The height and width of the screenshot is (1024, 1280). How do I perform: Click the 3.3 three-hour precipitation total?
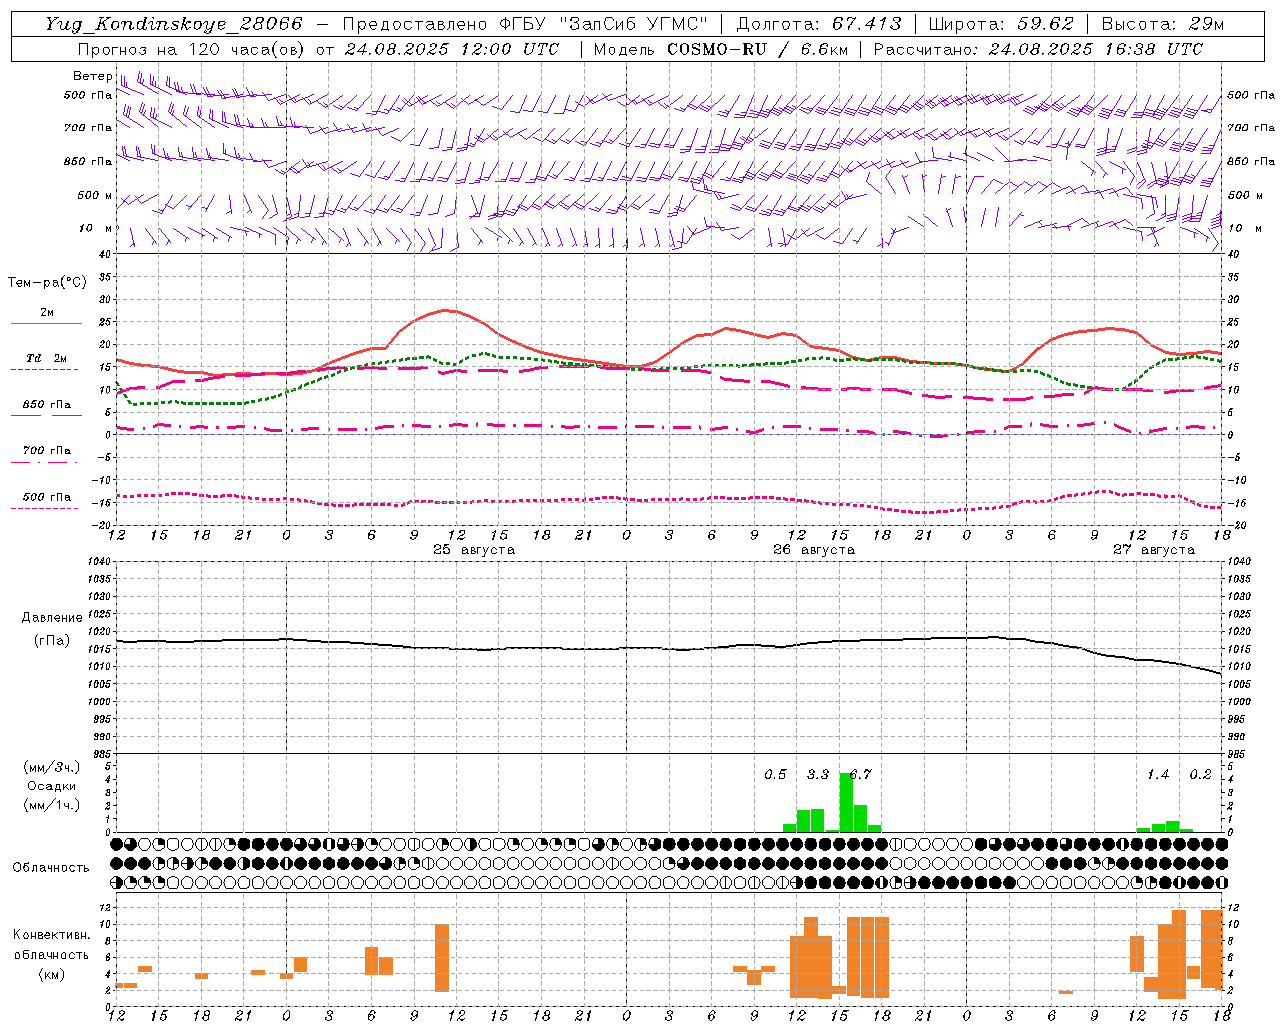pyautogui.click(x=818, y=774)
